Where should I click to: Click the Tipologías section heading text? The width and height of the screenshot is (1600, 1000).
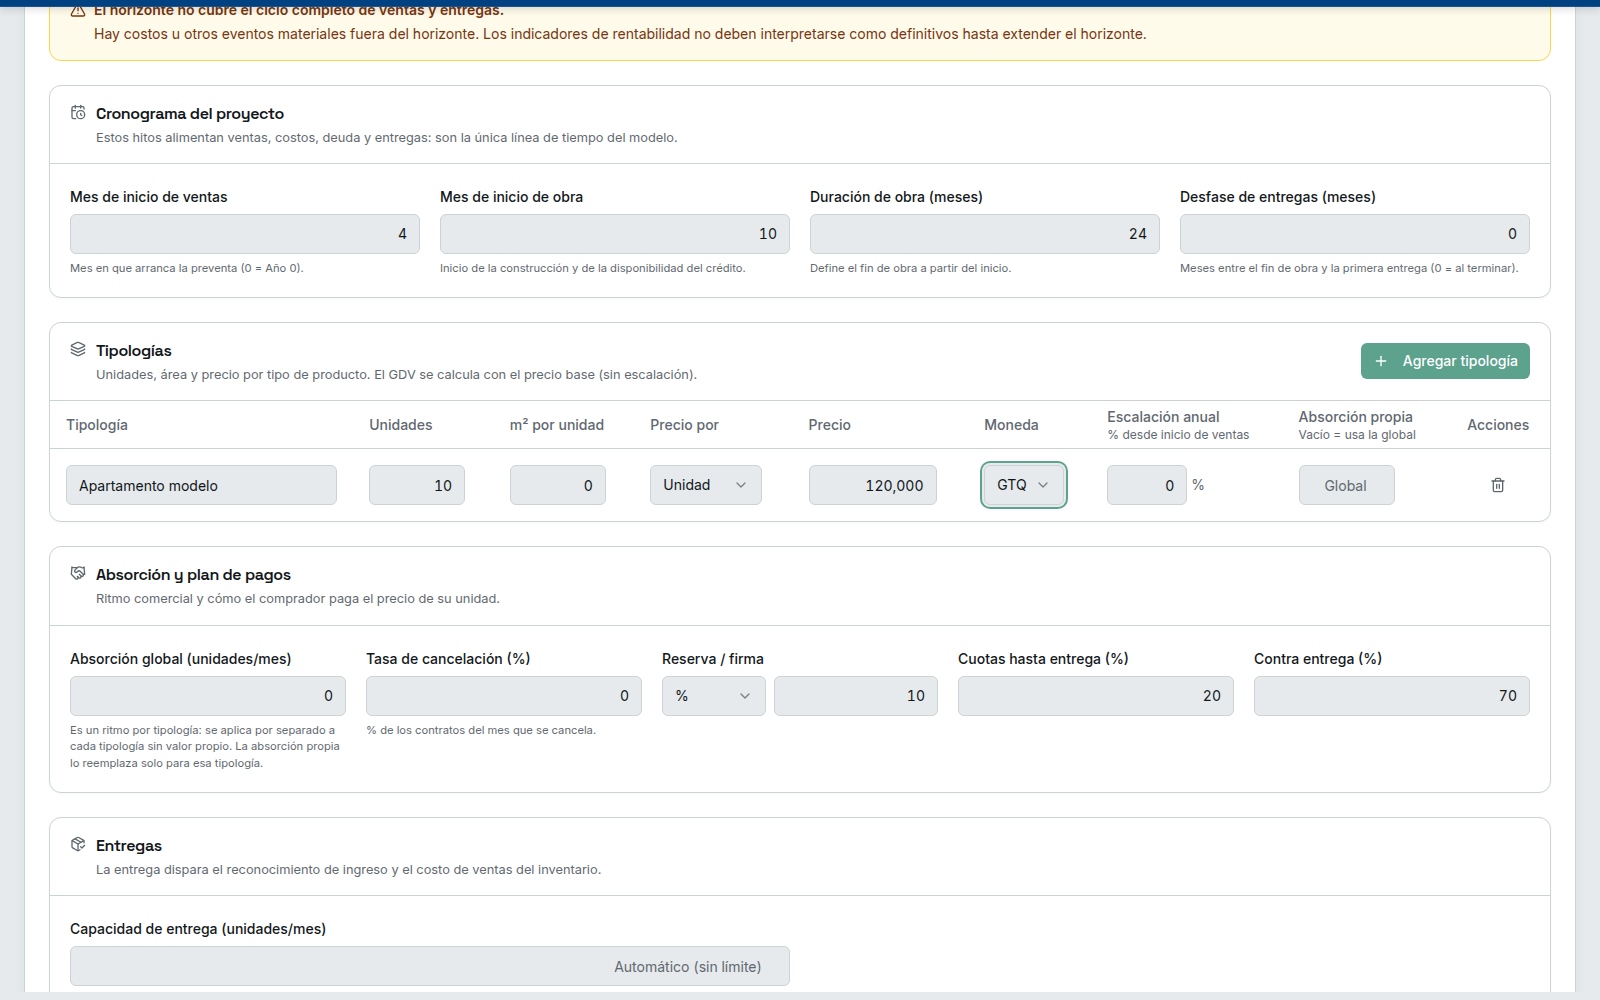[134, 351]
